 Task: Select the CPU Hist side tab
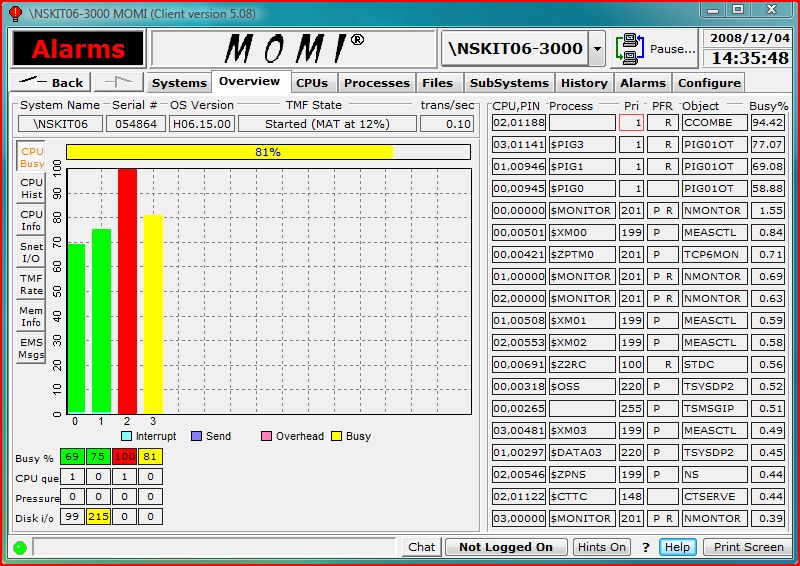click(31, 188)
